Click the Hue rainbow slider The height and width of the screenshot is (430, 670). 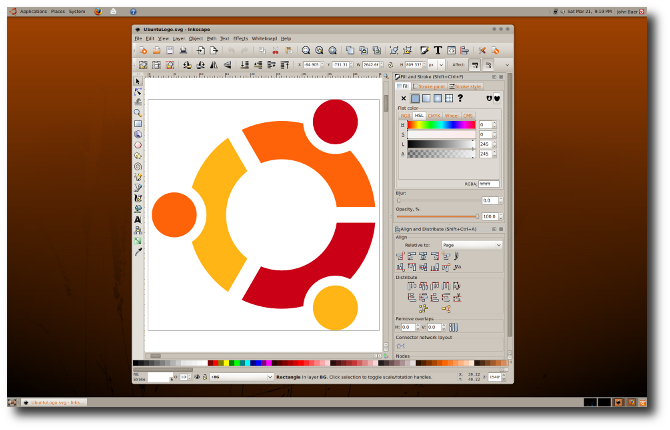[441, 125]
